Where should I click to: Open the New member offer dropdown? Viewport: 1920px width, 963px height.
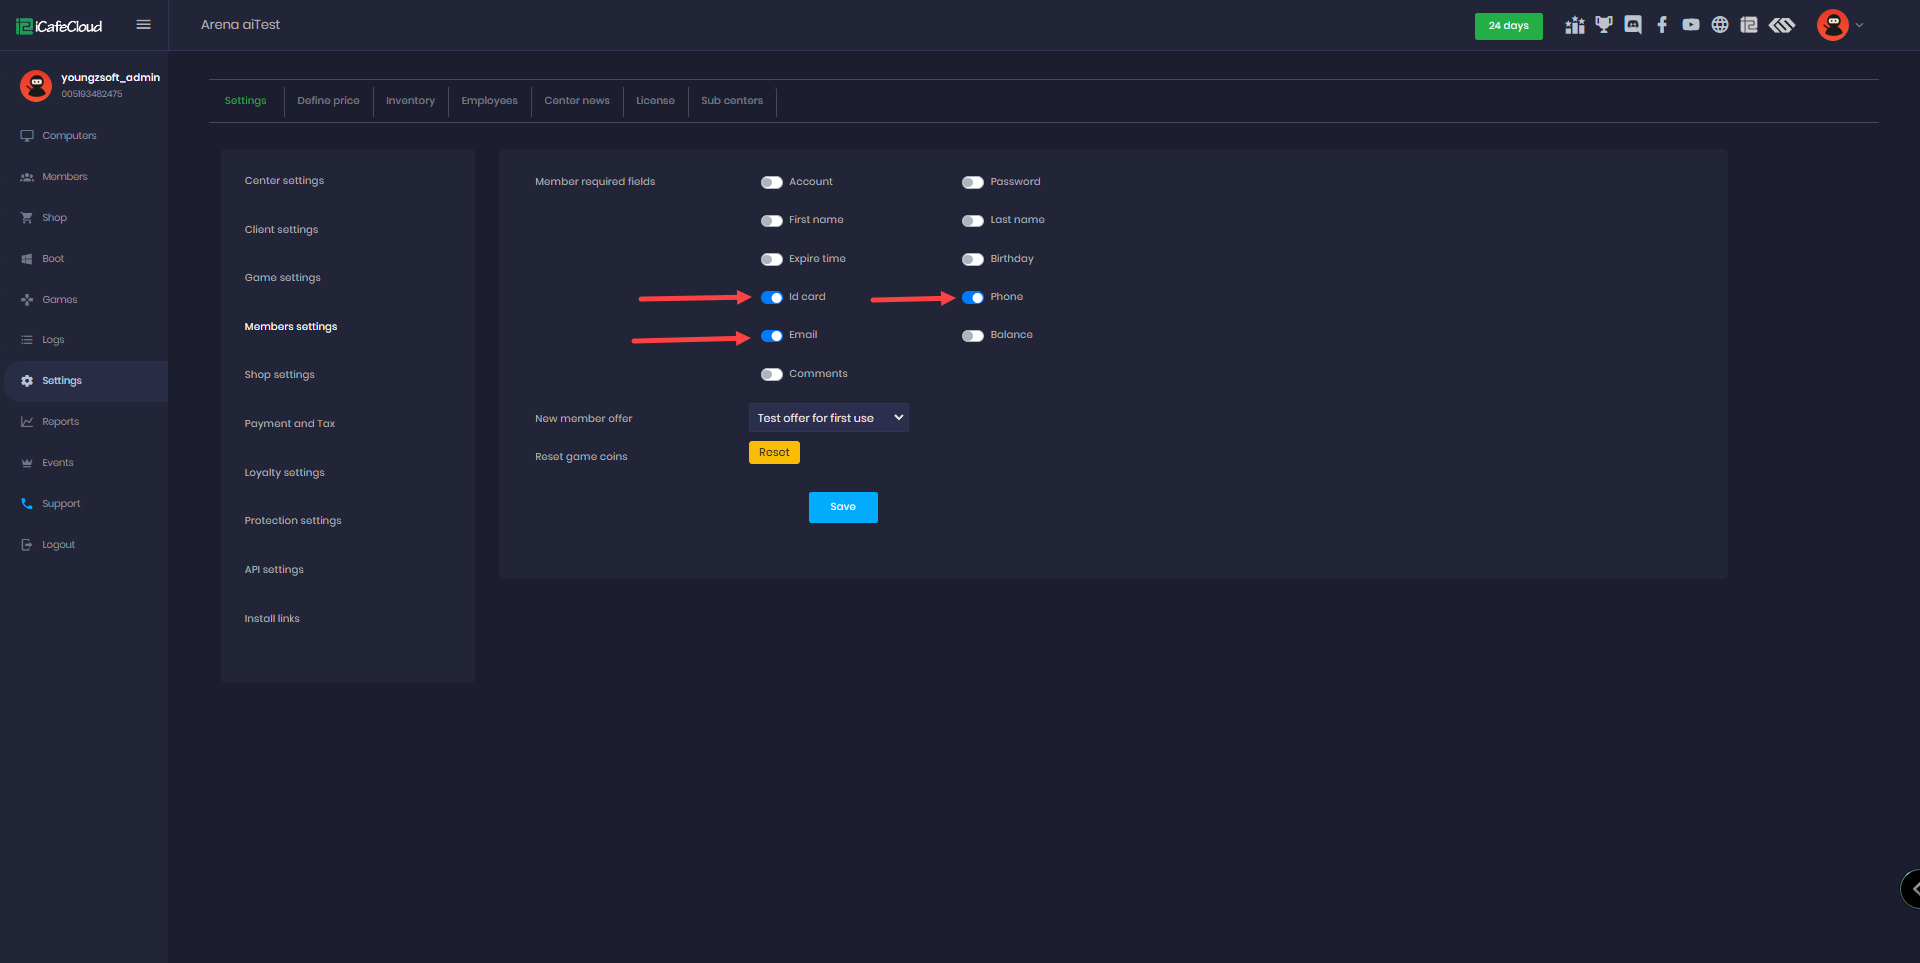(828, 418)
